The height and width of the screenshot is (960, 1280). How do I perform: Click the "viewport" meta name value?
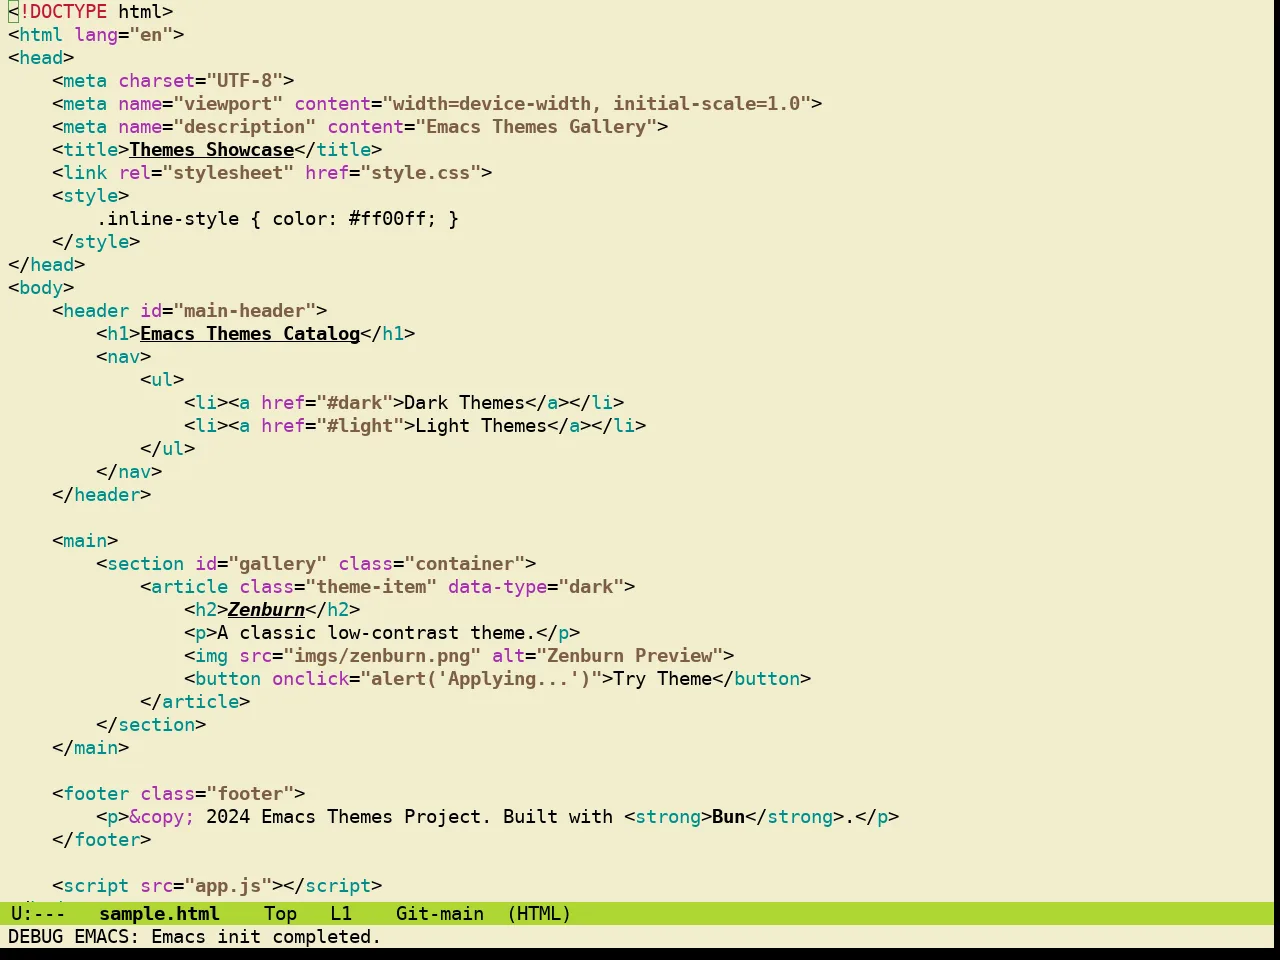[228, 104]
